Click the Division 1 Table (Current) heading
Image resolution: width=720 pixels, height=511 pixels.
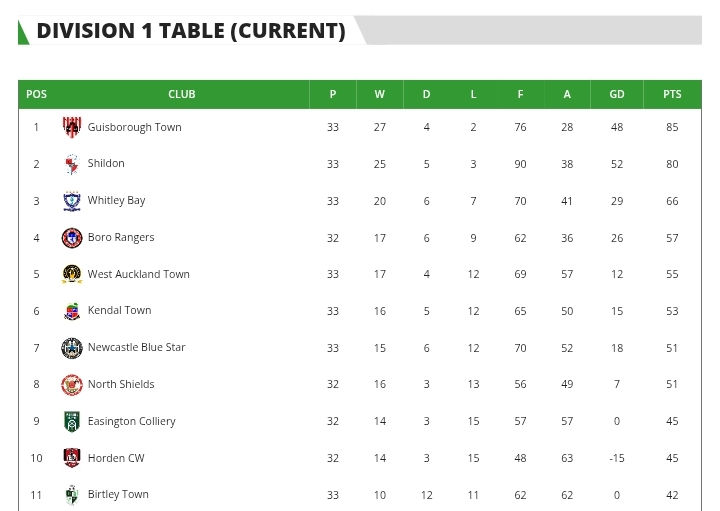tap(190, 31)
